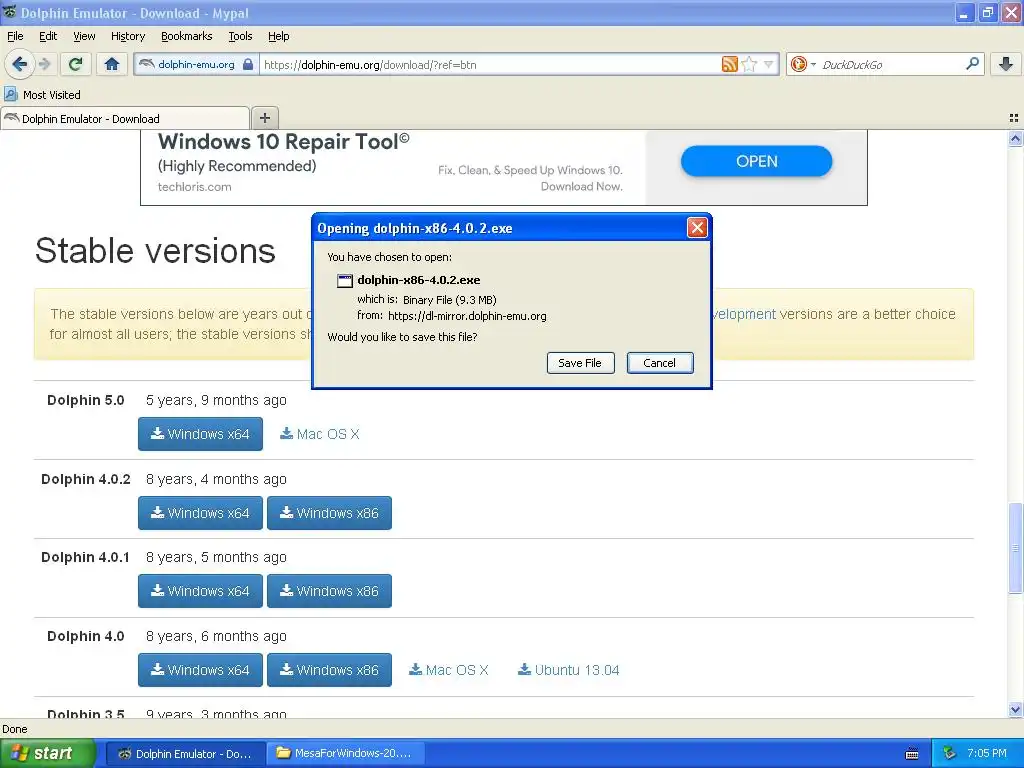Select the Dolphin Emulator - Download tab
The height and width of the screenshot is (768, 1024).
(x=125, y=118)
